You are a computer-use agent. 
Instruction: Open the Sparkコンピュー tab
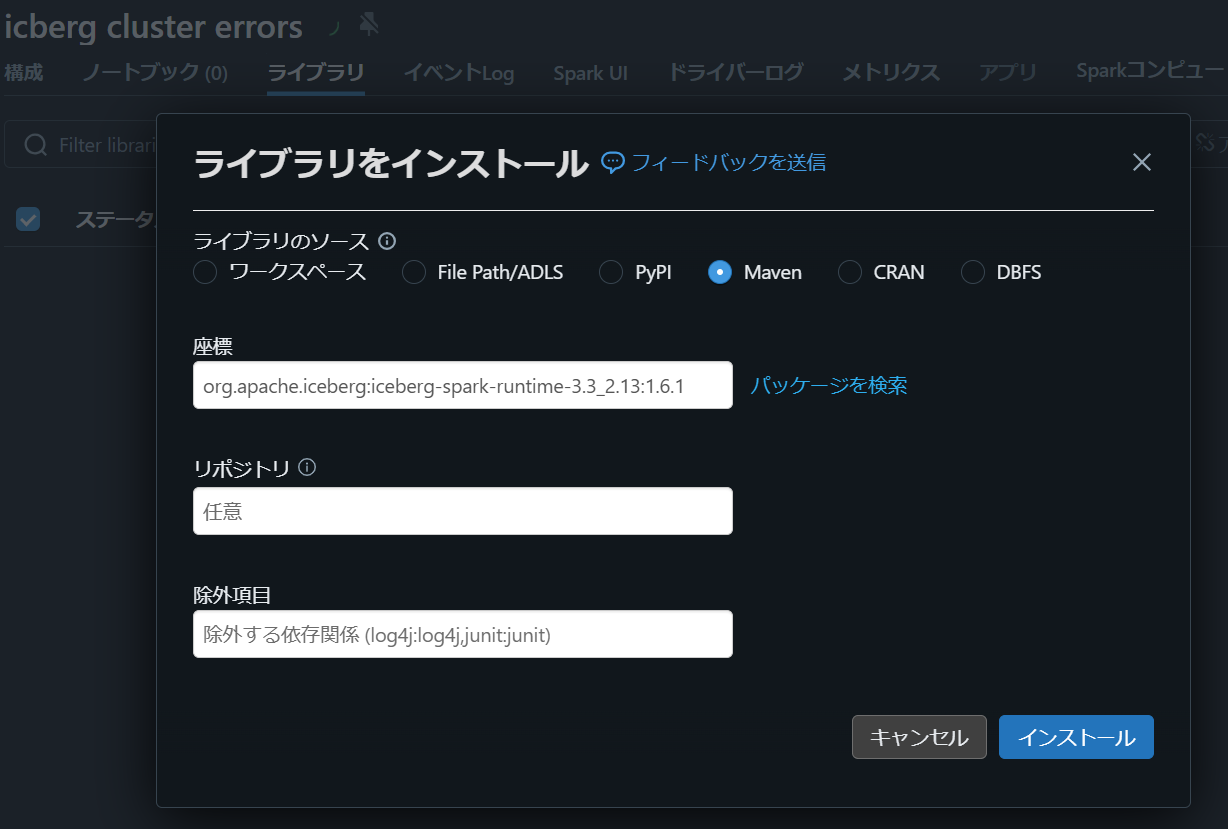click(x=1152, y=71)
